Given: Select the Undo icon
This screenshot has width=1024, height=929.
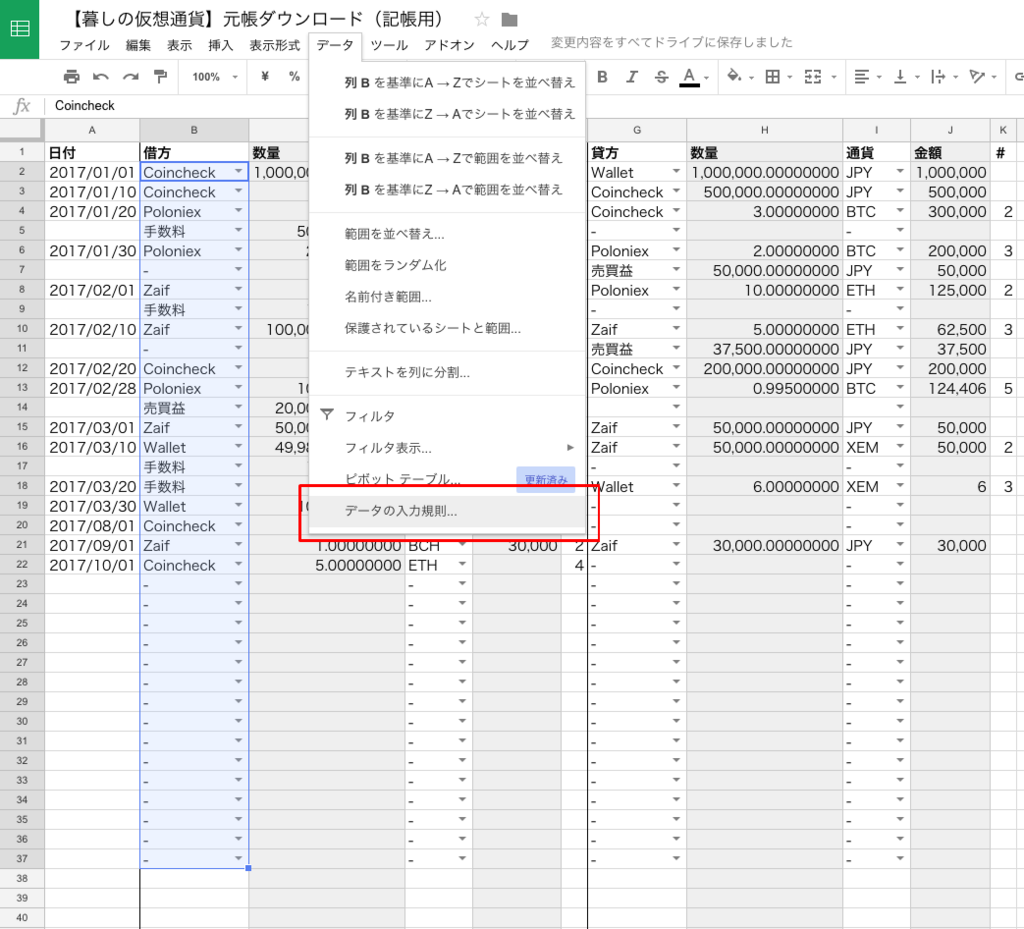Looking at the screenshot, I should click(100, 76).
